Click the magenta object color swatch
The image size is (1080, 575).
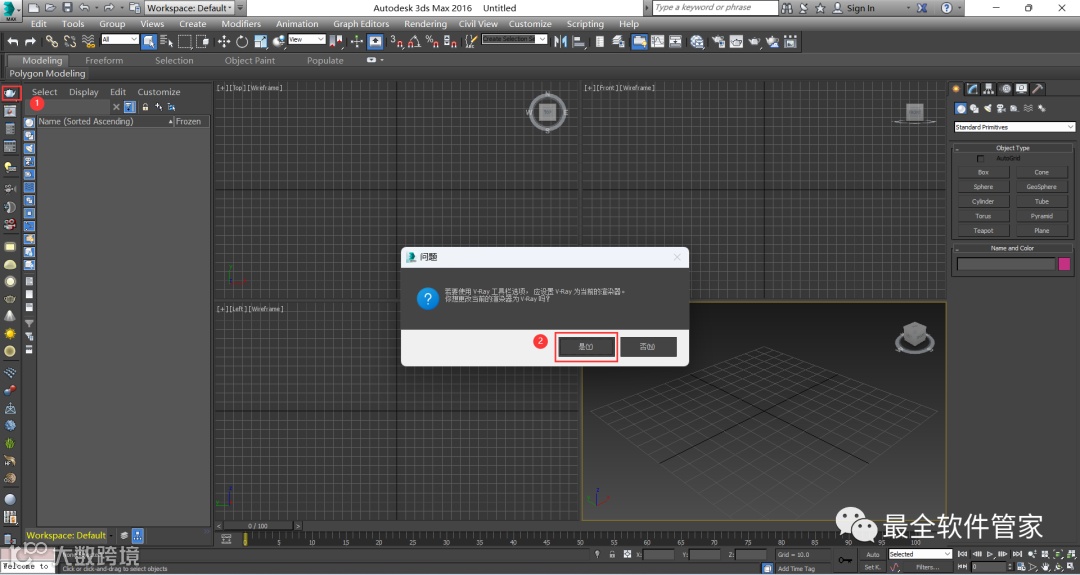[x=1064, y=264]
